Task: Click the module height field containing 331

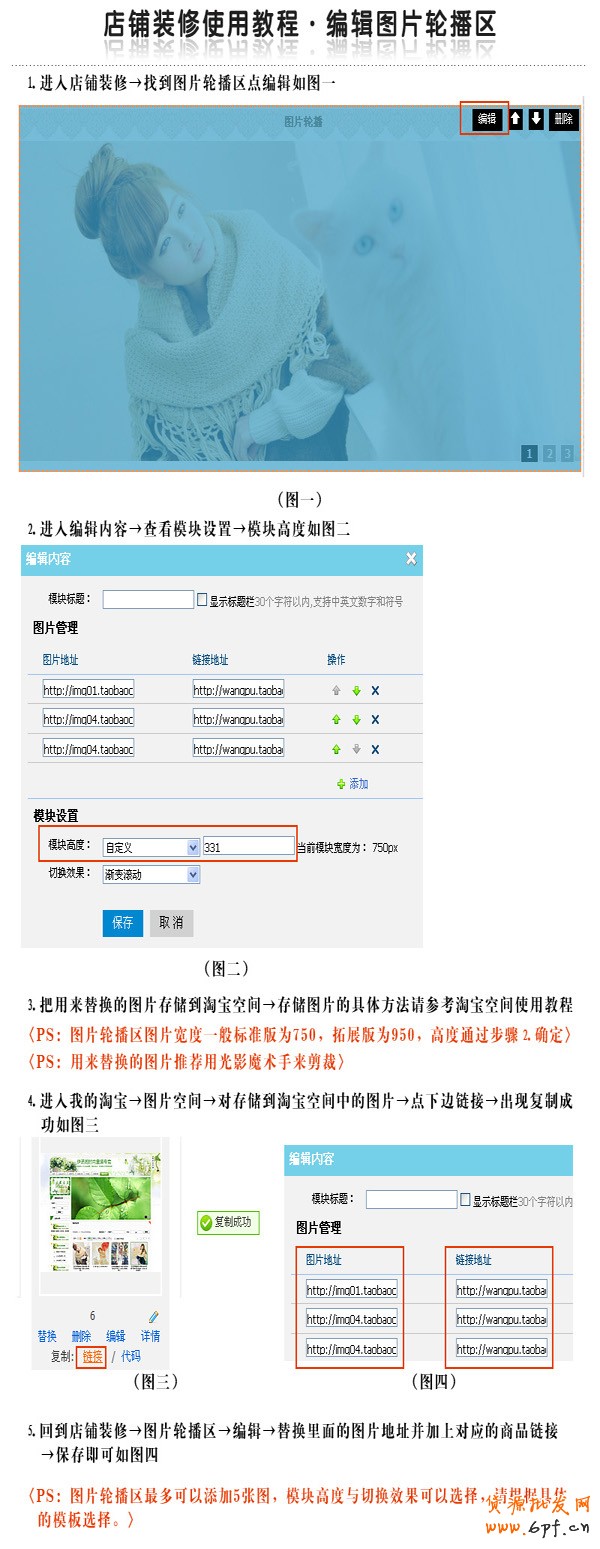Action: point(248,847)
